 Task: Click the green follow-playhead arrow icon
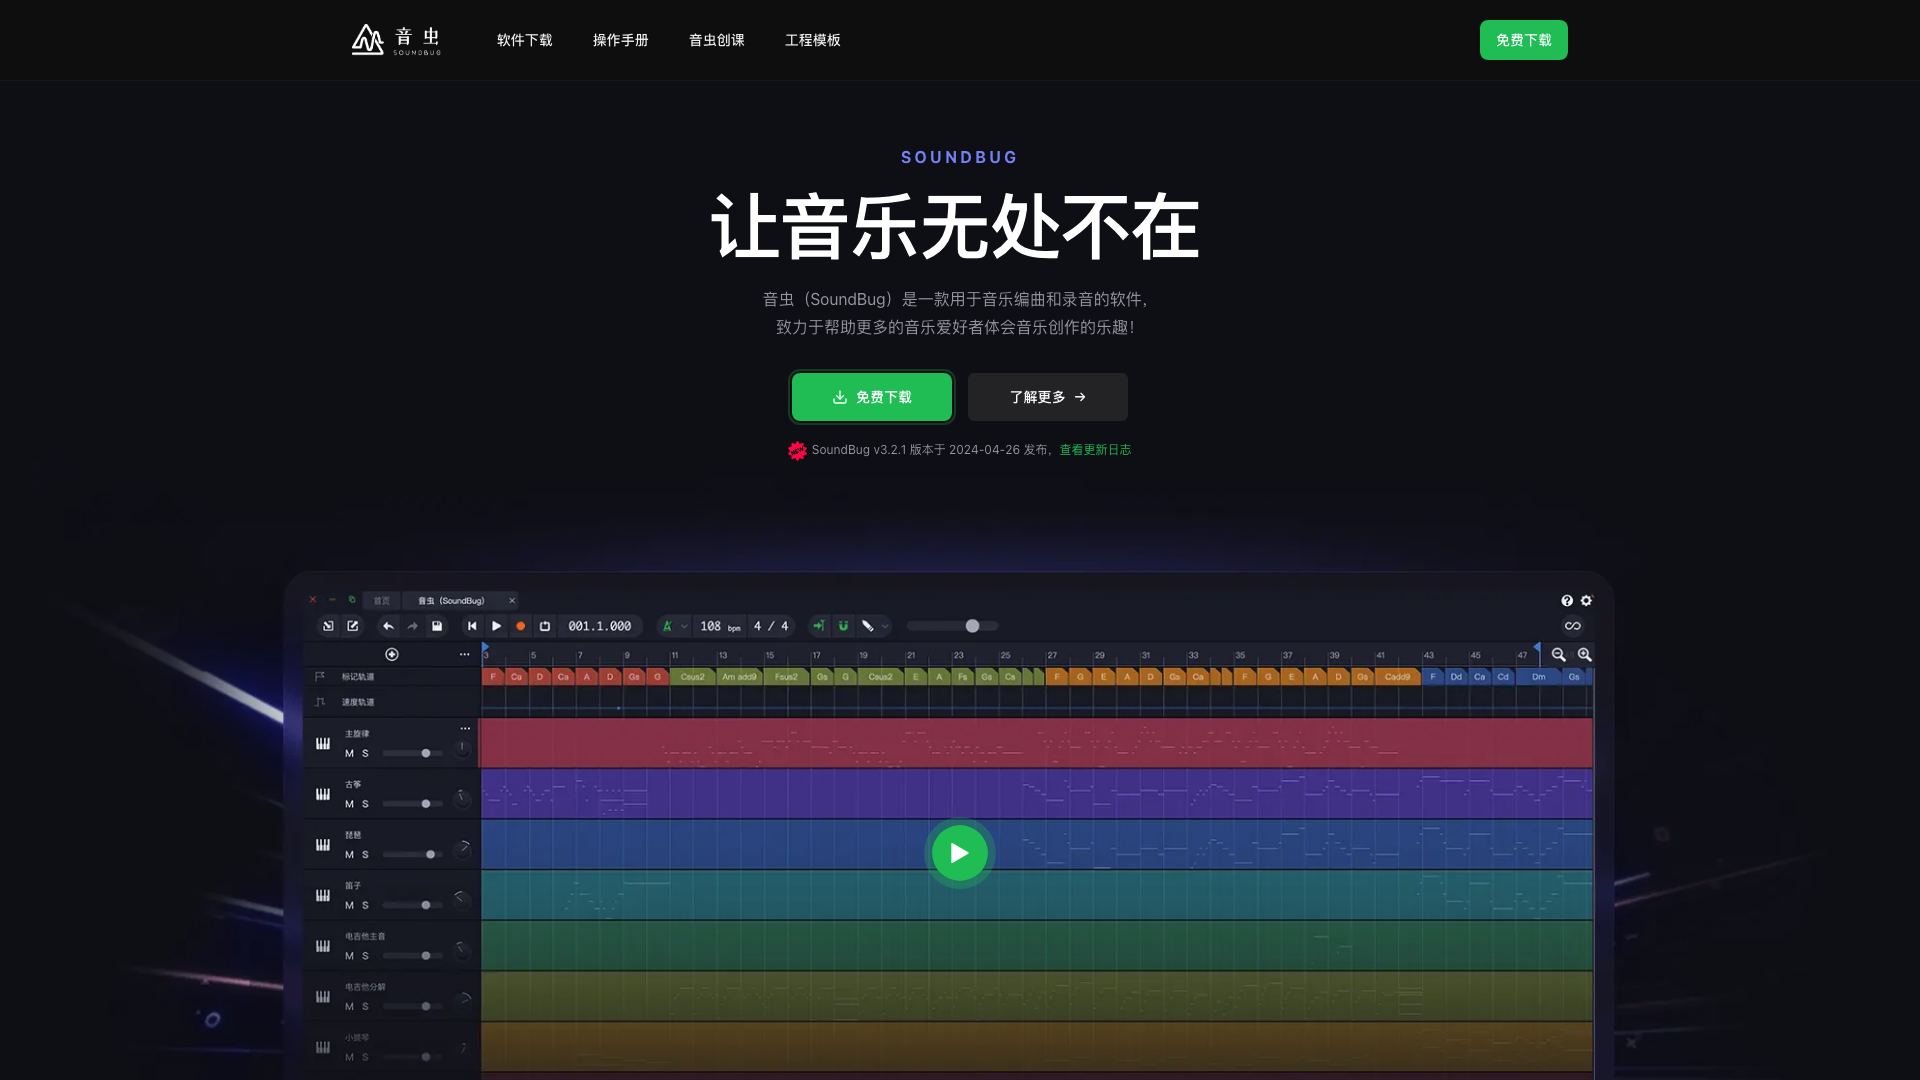[x=819, y=626]
